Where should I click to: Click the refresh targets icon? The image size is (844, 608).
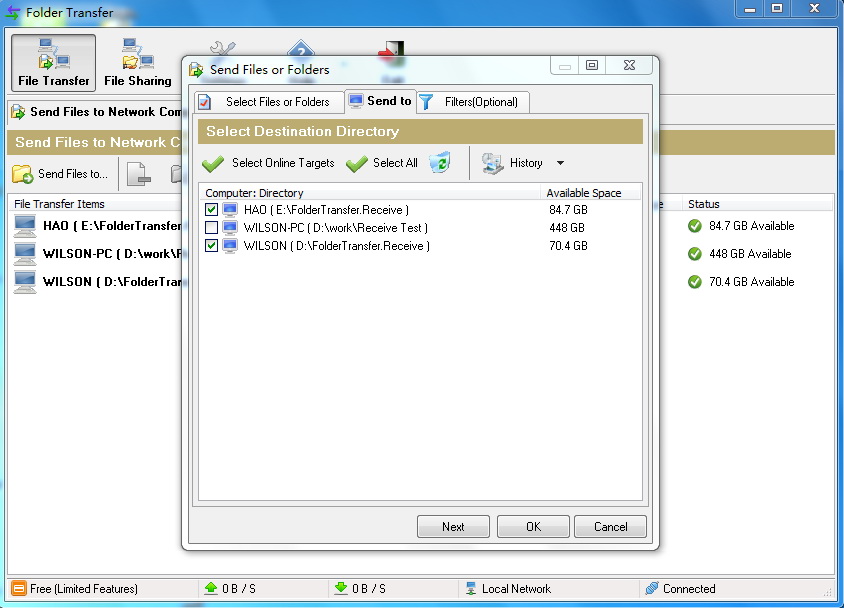[x=440, y=162]
